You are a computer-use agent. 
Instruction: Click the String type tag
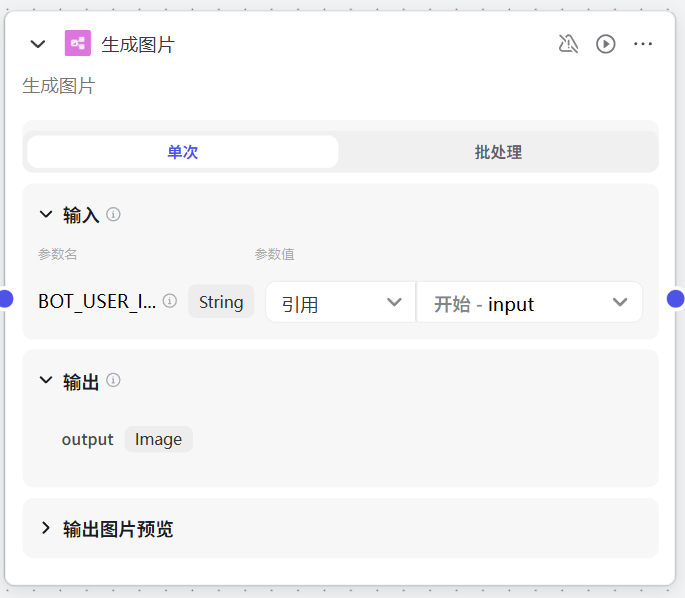coord(221,302)
